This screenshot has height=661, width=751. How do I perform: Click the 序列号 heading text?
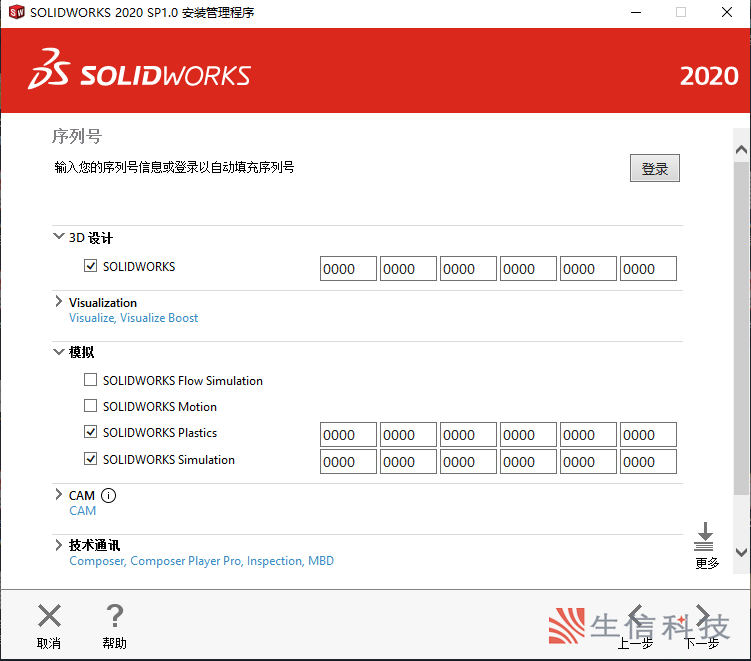77,136
